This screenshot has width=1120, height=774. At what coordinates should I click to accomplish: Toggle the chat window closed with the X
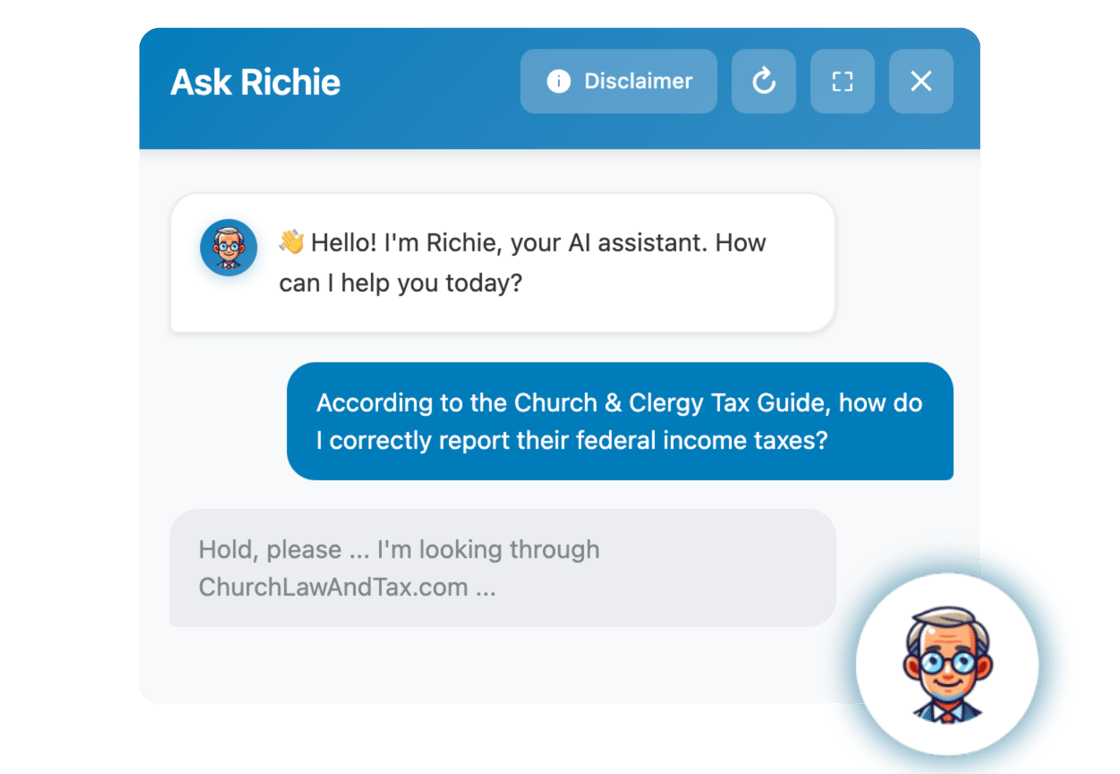click(920, 82)
